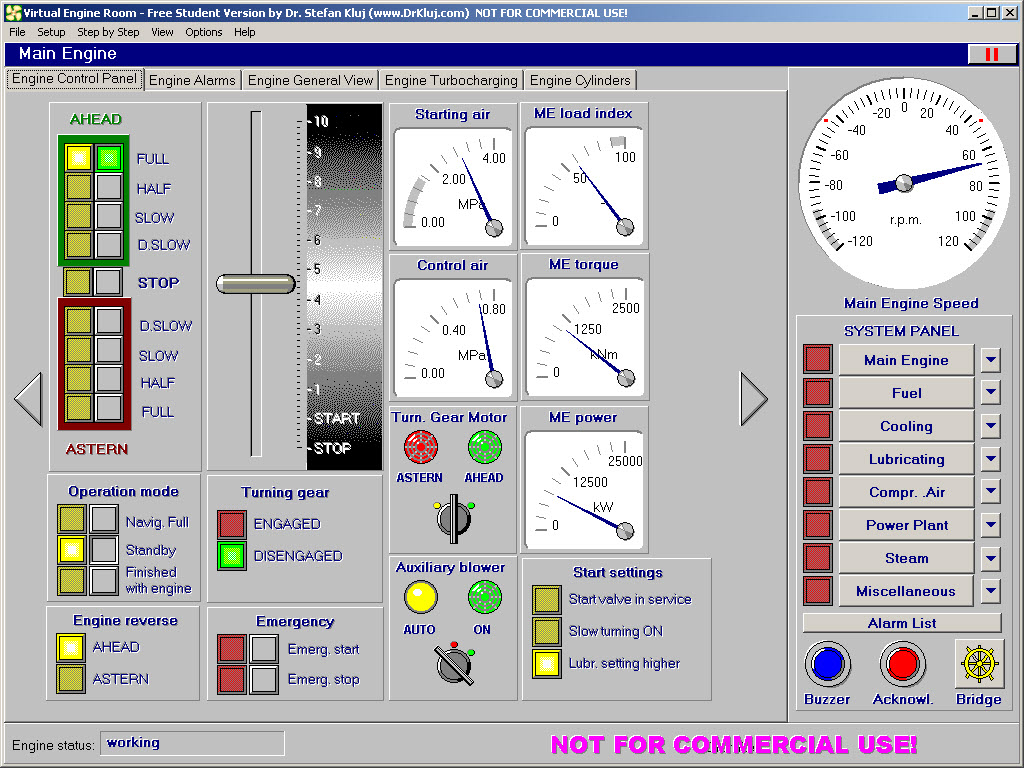1024x768 pixels.
Task: Open the Step by Step menu
Action: 108,32
